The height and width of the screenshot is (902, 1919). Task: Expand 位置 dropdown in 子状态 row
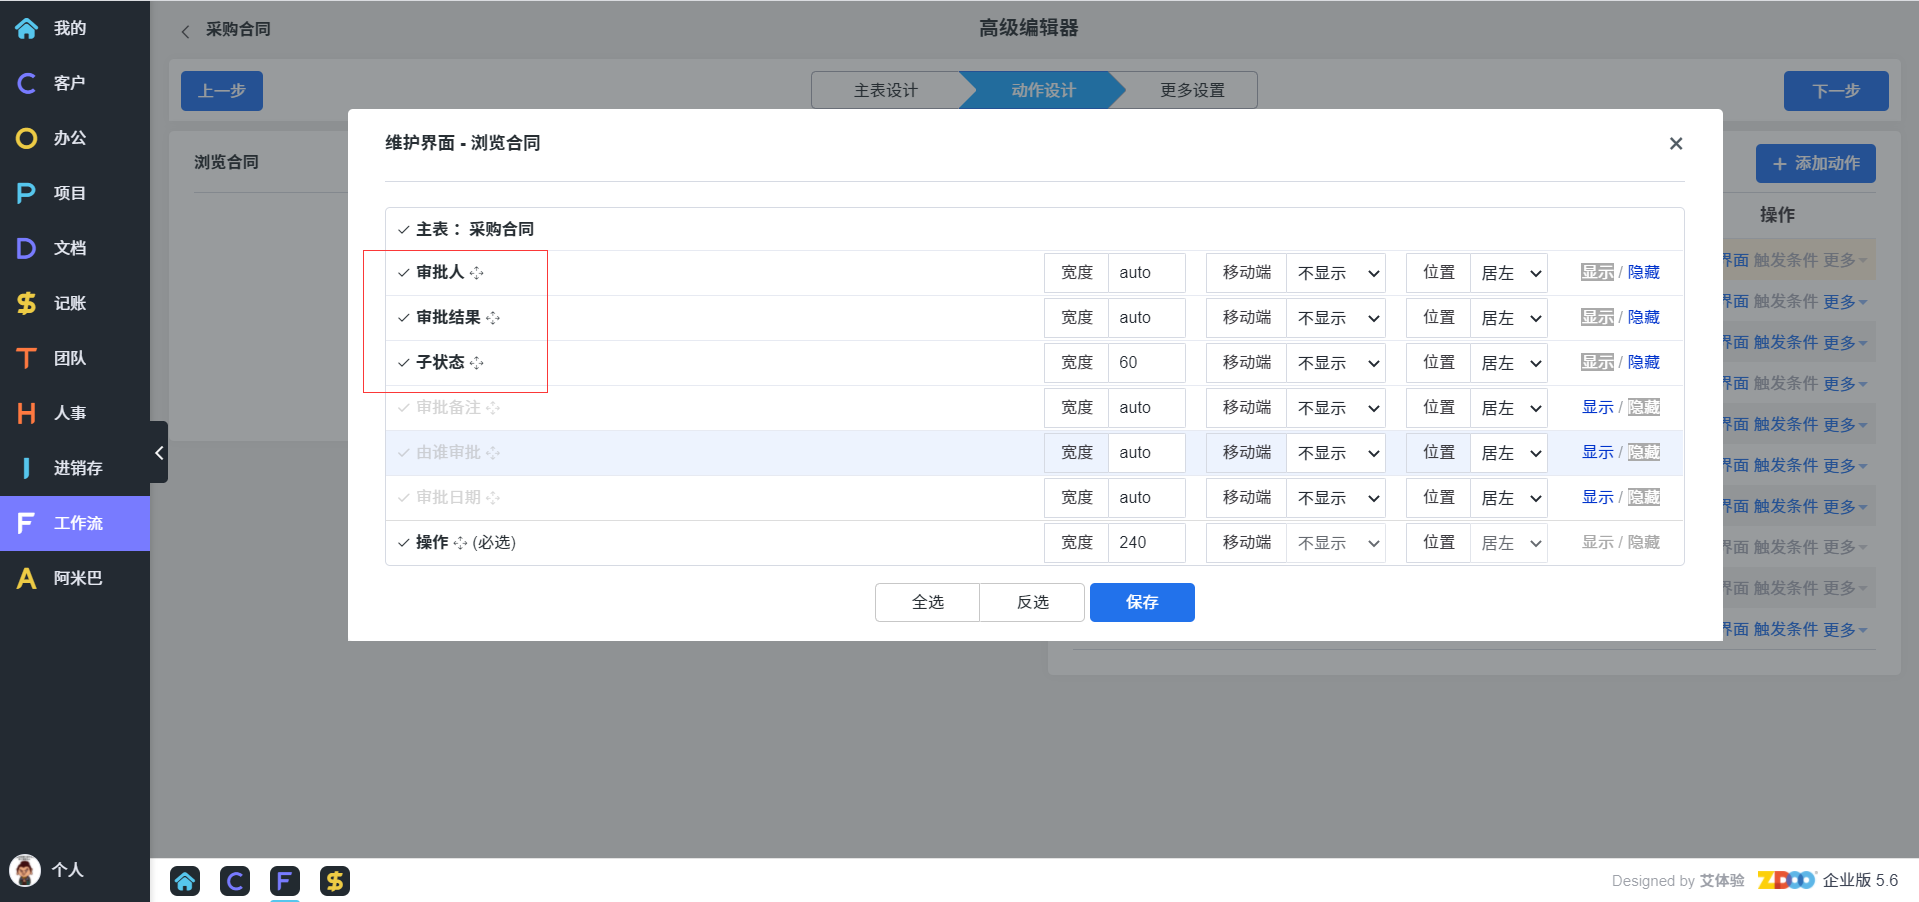pyautogui.click(x=1508, y=363)
